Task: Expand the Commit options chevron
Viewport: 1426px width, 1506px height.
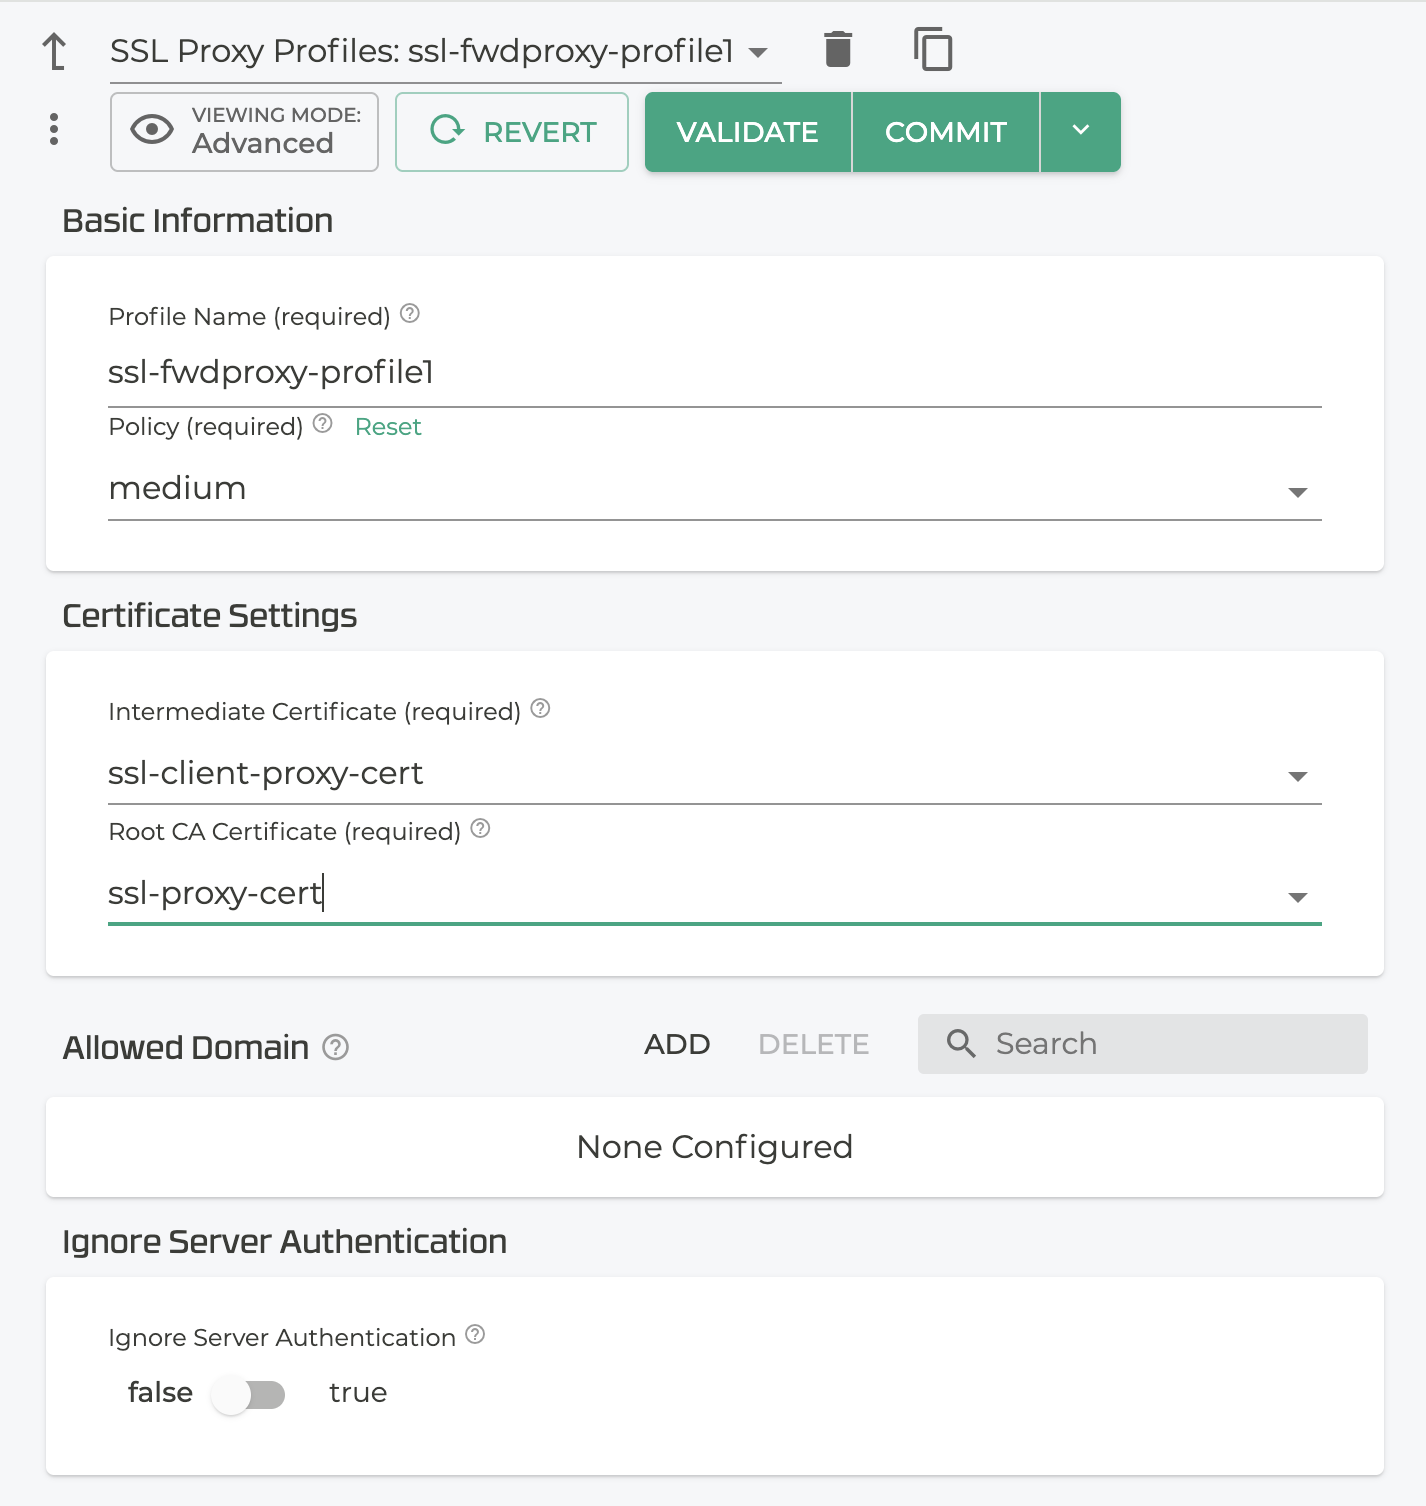Action: pos(1081,132)
